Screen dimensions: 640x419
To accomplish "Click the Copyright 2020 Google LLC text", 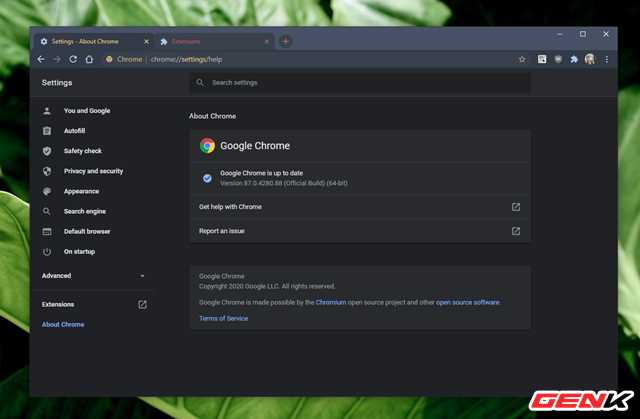I will 267,286.
